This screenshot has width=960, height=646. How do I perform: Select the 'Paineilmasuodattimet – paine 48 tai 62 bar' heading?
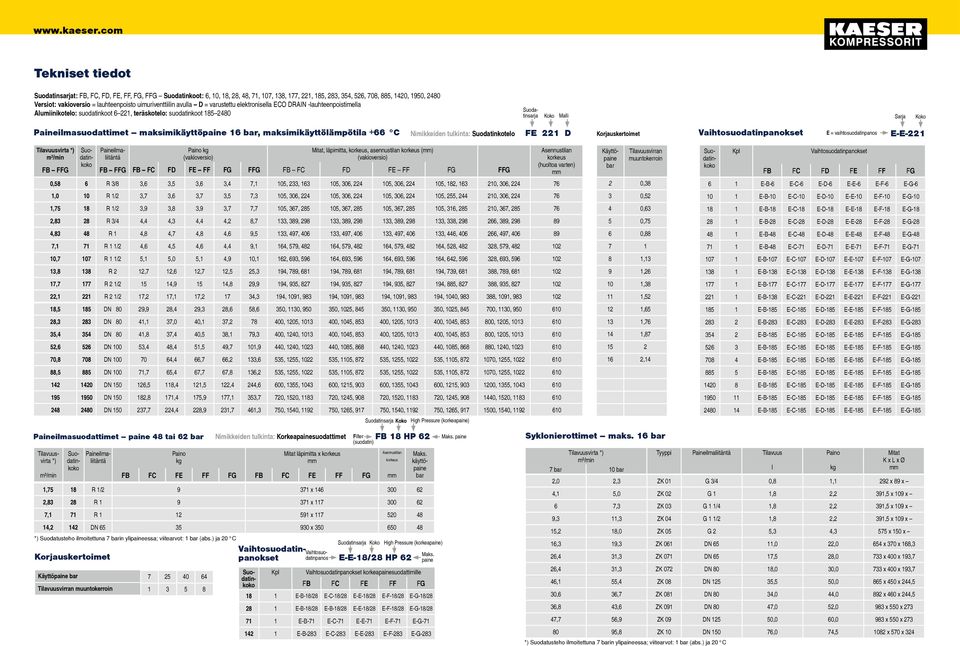[118, 437]
